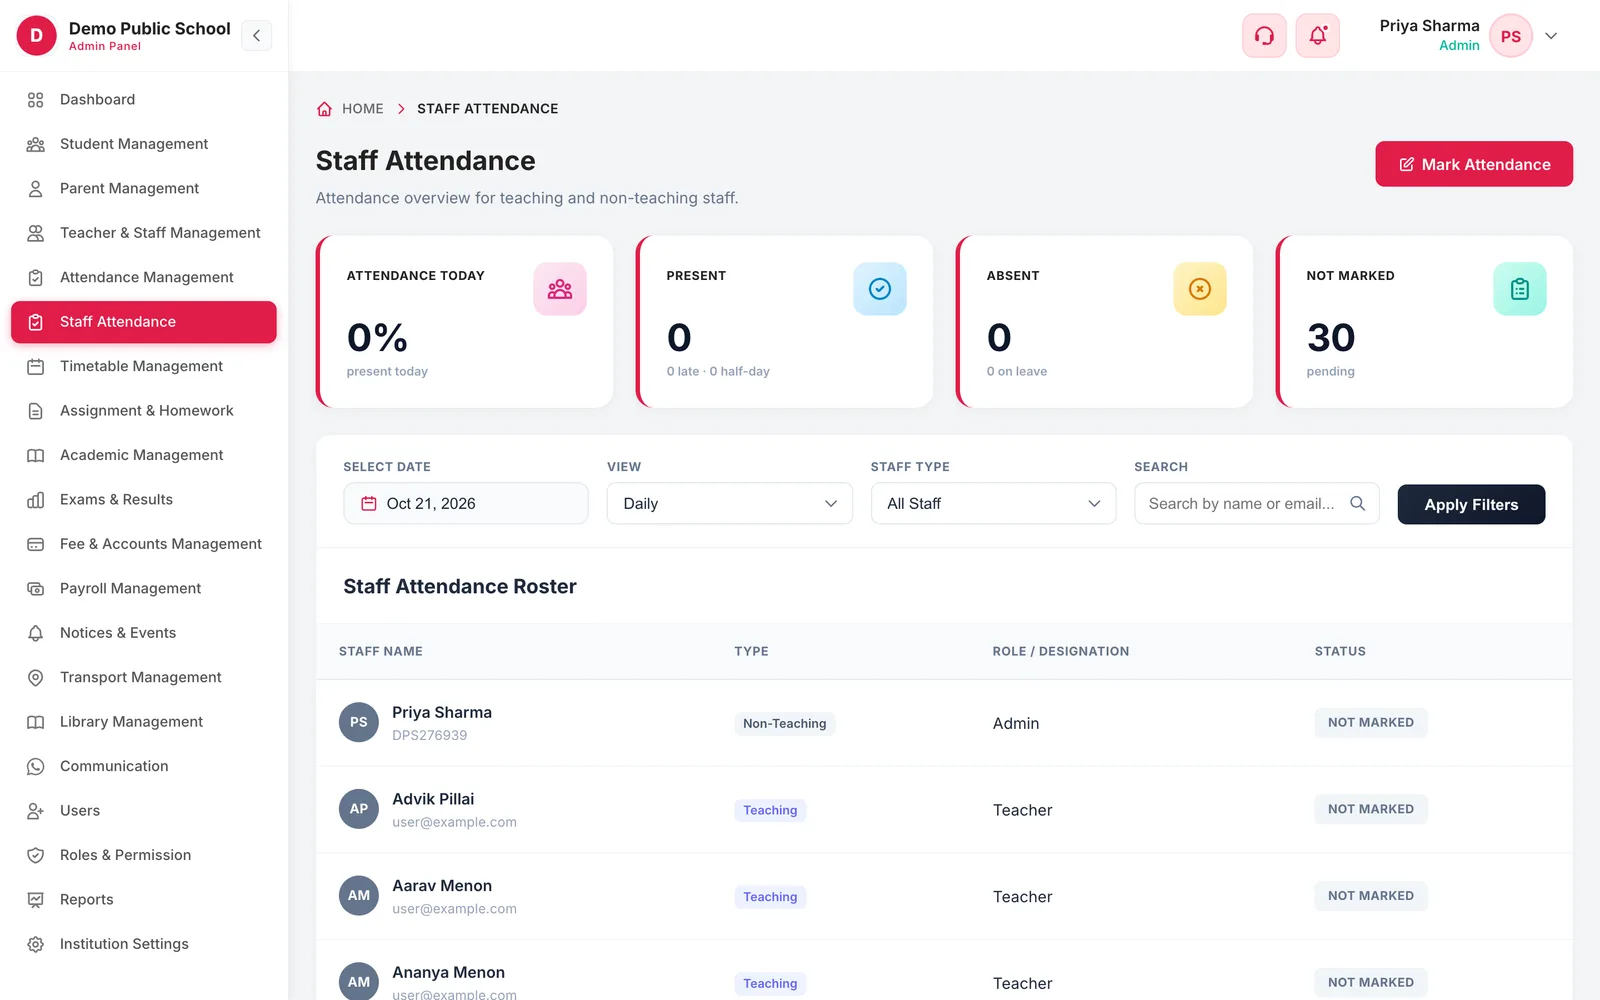Open Fee & Accounts Management
The width and height of the screenshot is (1600, 1000).
pyautogui.click(x=144, y=544)
